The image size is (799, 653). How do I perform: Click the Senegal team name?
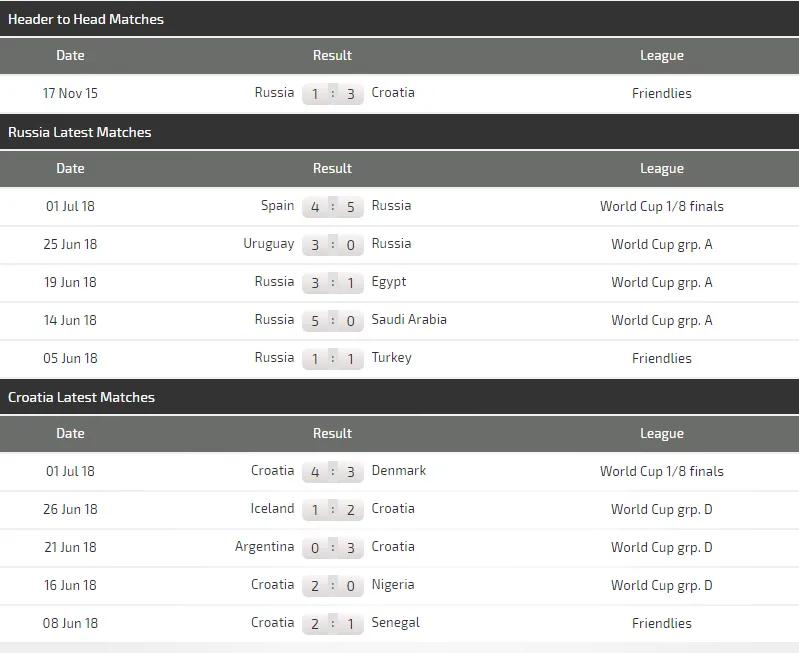tap(395, 623)
